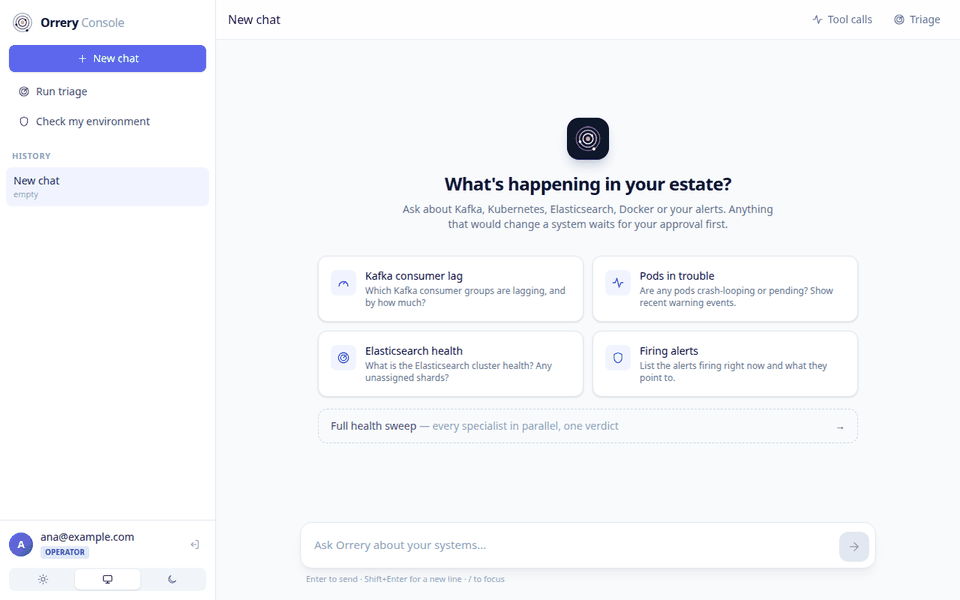Click the keyboard hint text below the chat box
960x600 pixels.
[405, 579]
